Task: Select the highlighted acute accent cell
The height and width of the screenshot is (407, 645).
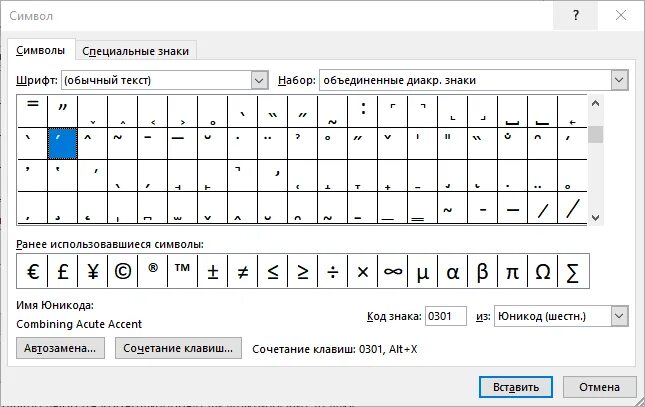Action: coord(63,144)
